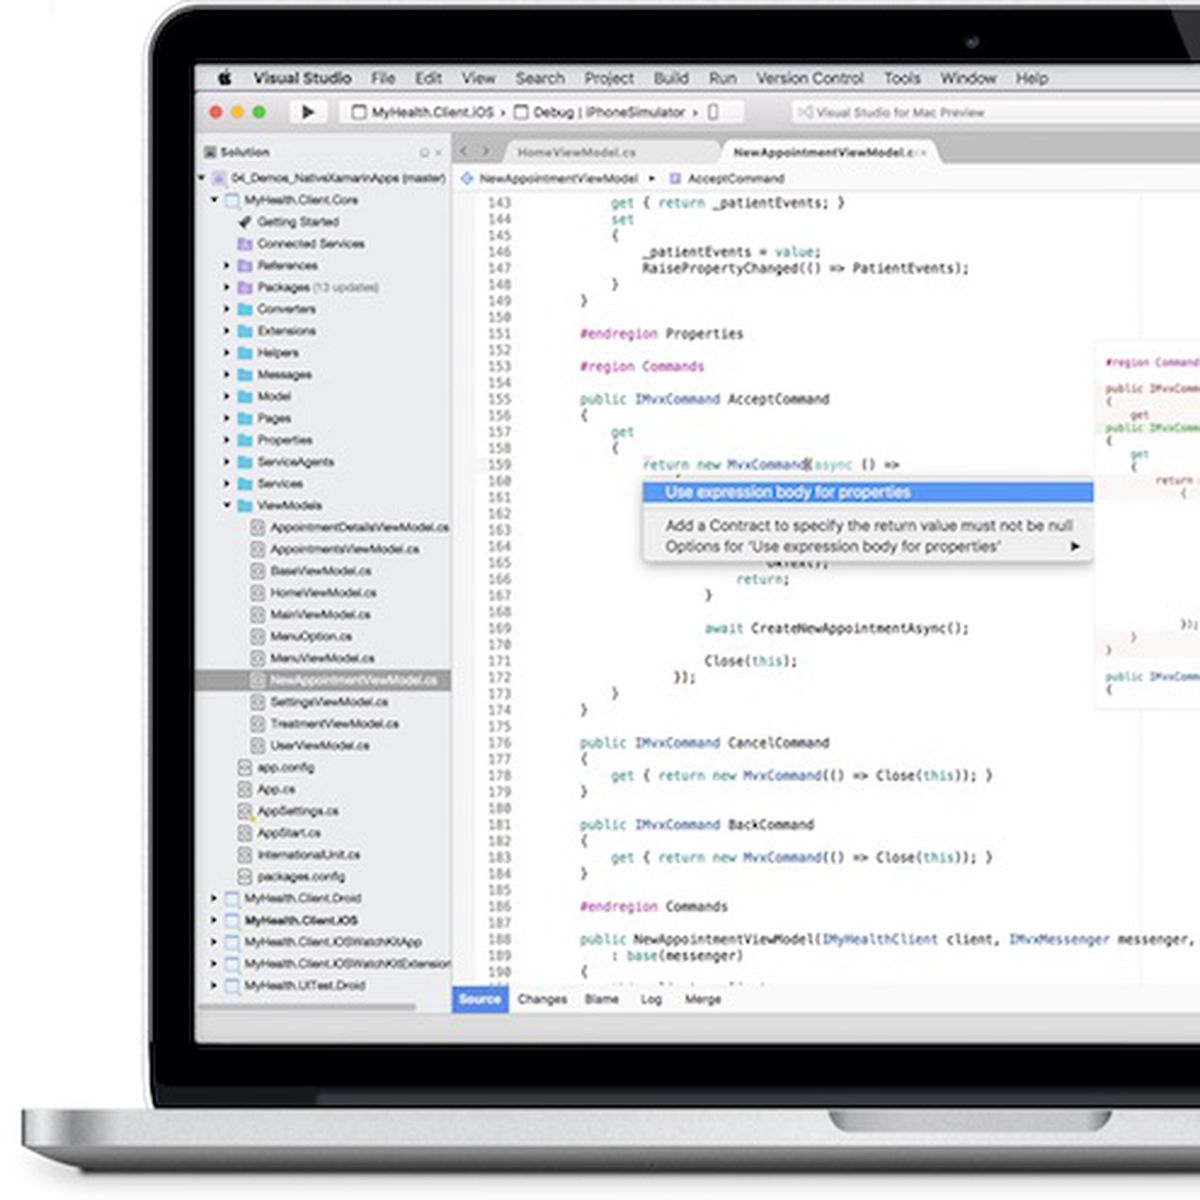Click AcceptCommand in the breadcrumb bar
The height and width of the screenshot is (1200, 1200).
coord(735,178)
